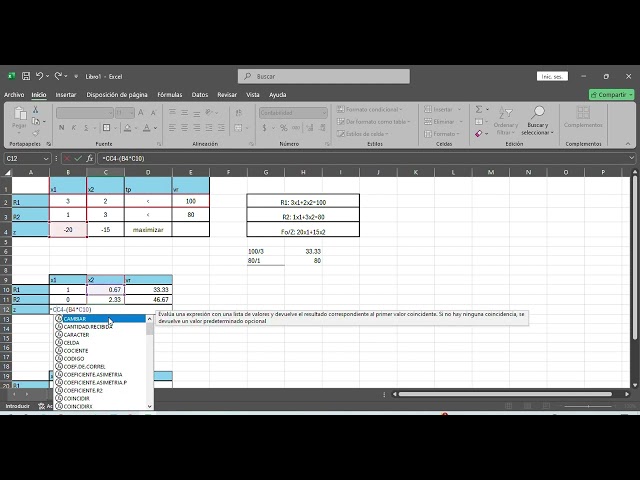The height and width of the screenshot is (480, 640).
Task: Confirm formula with the checkmark icon
Action: 78,158
